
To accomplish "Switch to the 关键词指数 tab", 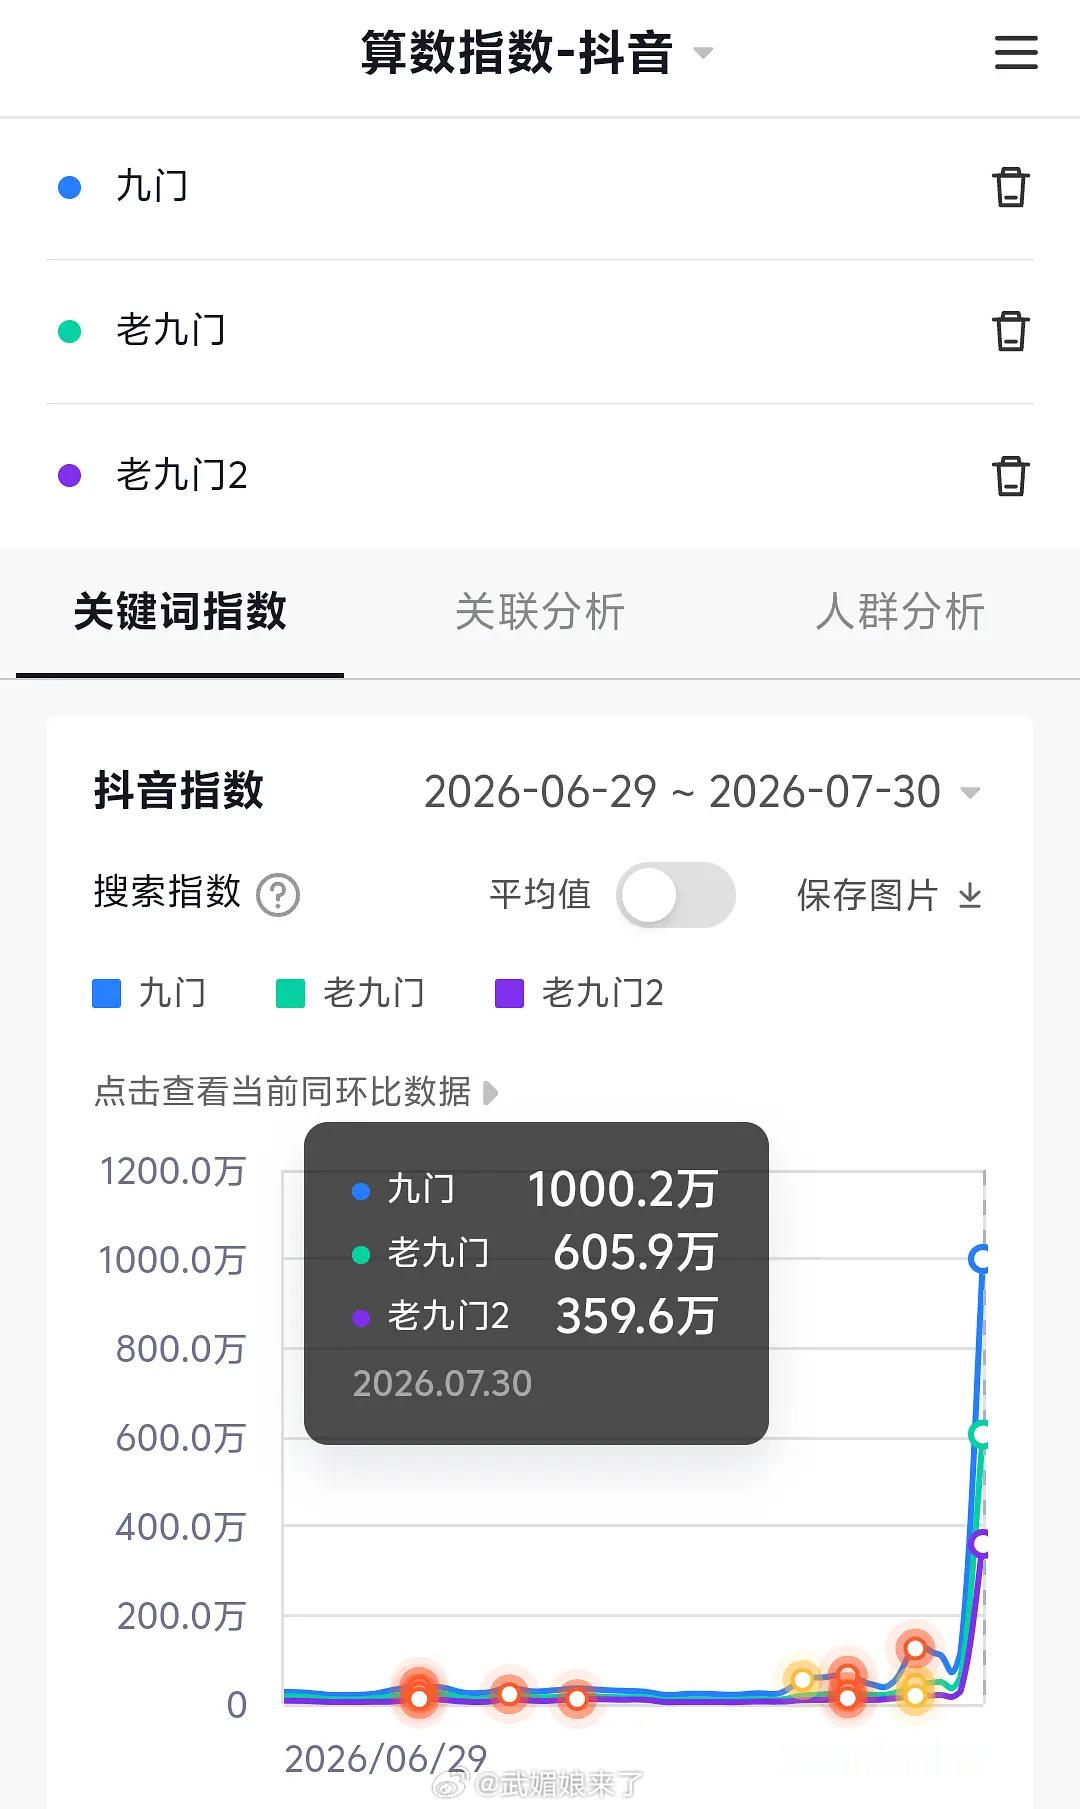I will 180,612.
